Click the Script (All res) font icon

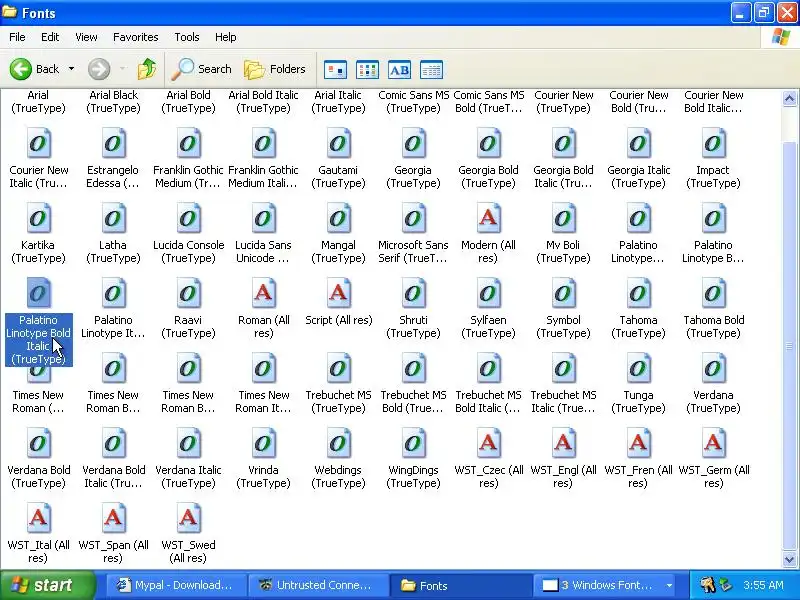click(x=338, y=293)
